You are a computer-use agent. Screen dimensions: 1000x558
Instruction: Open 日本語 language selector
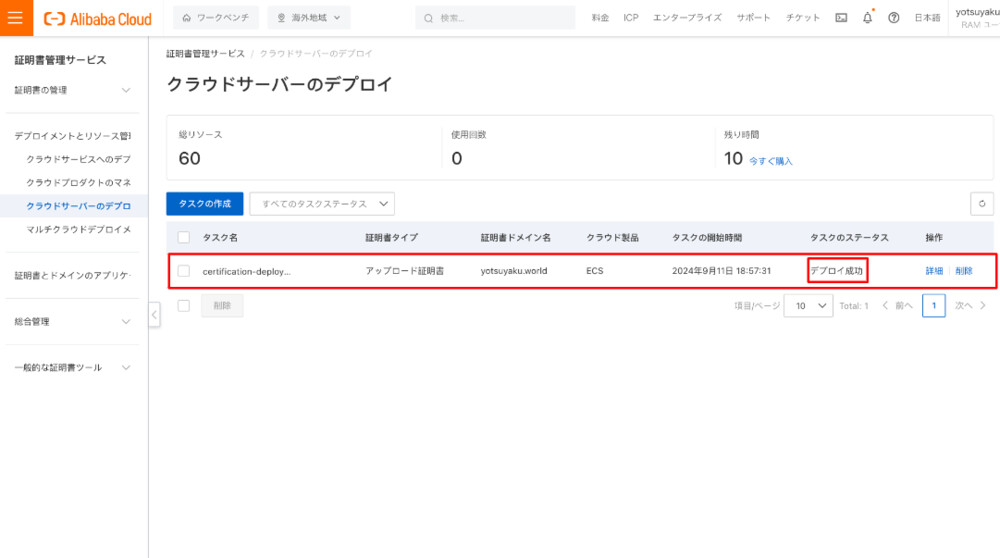pos(927,18)
